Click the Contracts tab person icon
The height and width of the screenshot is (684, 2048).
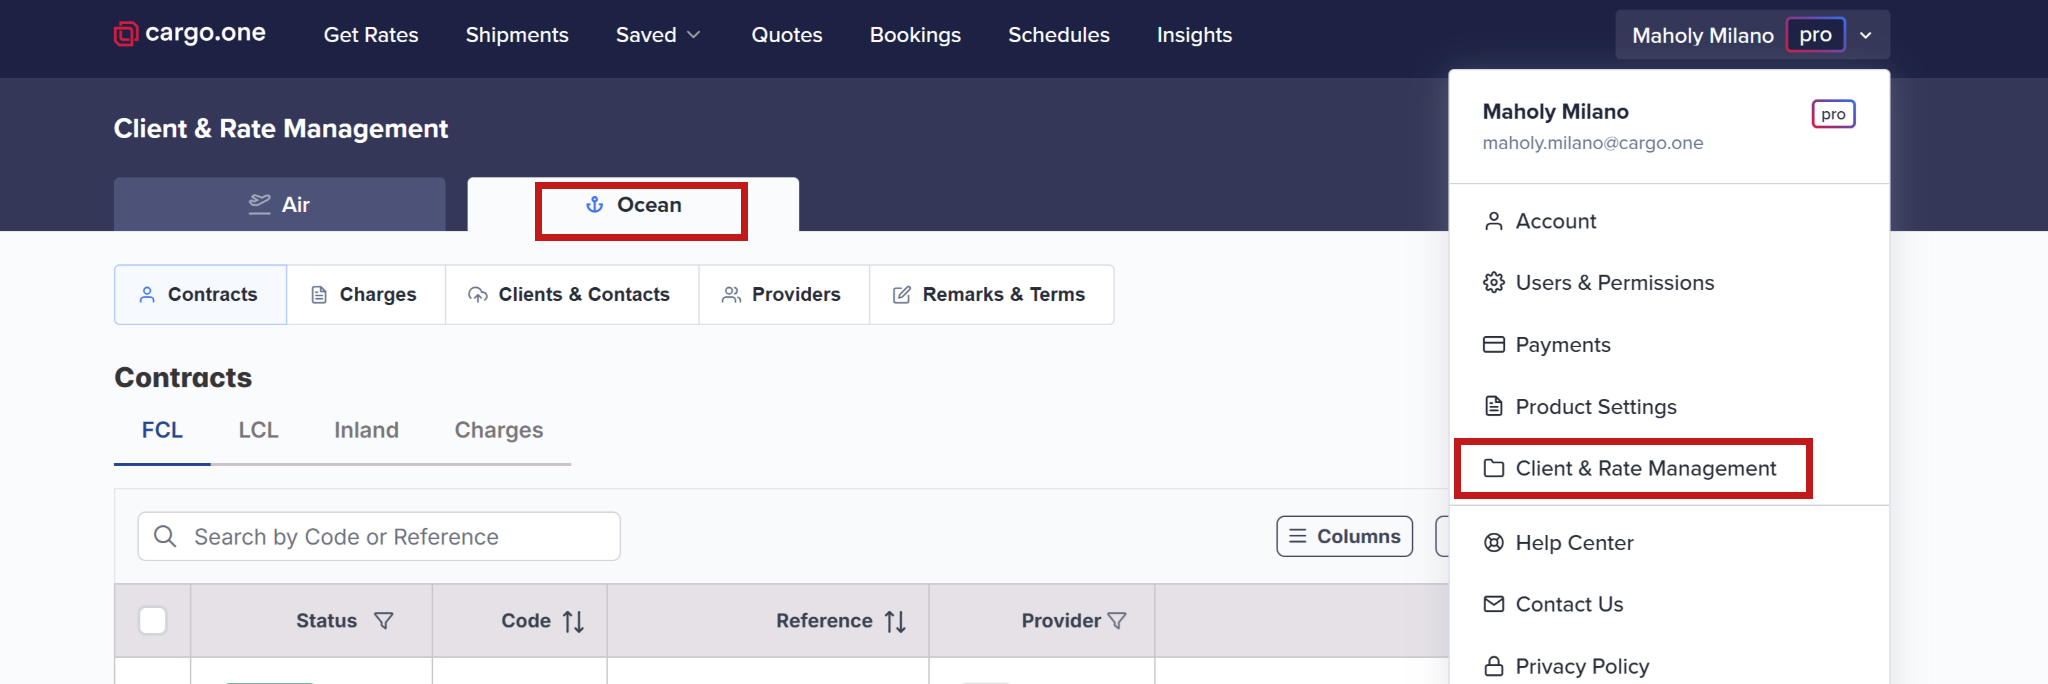click(147, 295)
